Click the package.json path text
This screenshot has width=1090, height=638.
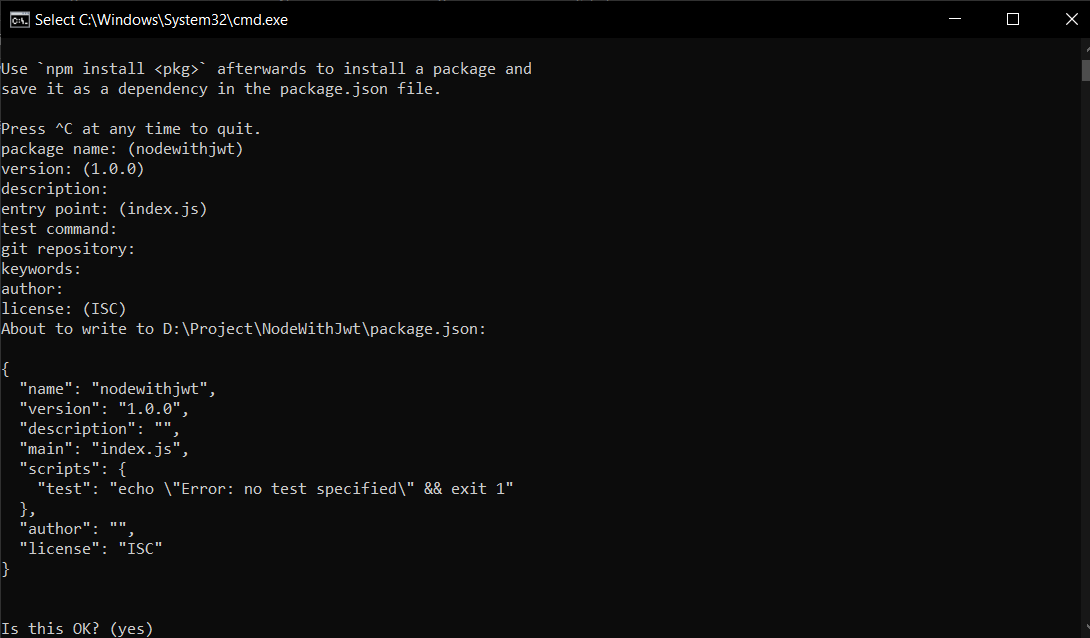coord(324,329)
